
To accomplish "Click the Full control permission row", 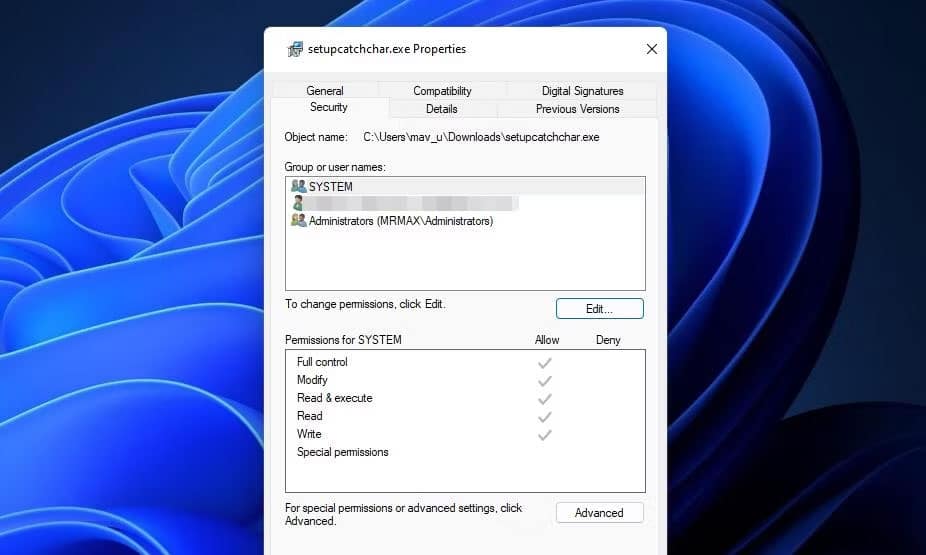I will [465, 362].
